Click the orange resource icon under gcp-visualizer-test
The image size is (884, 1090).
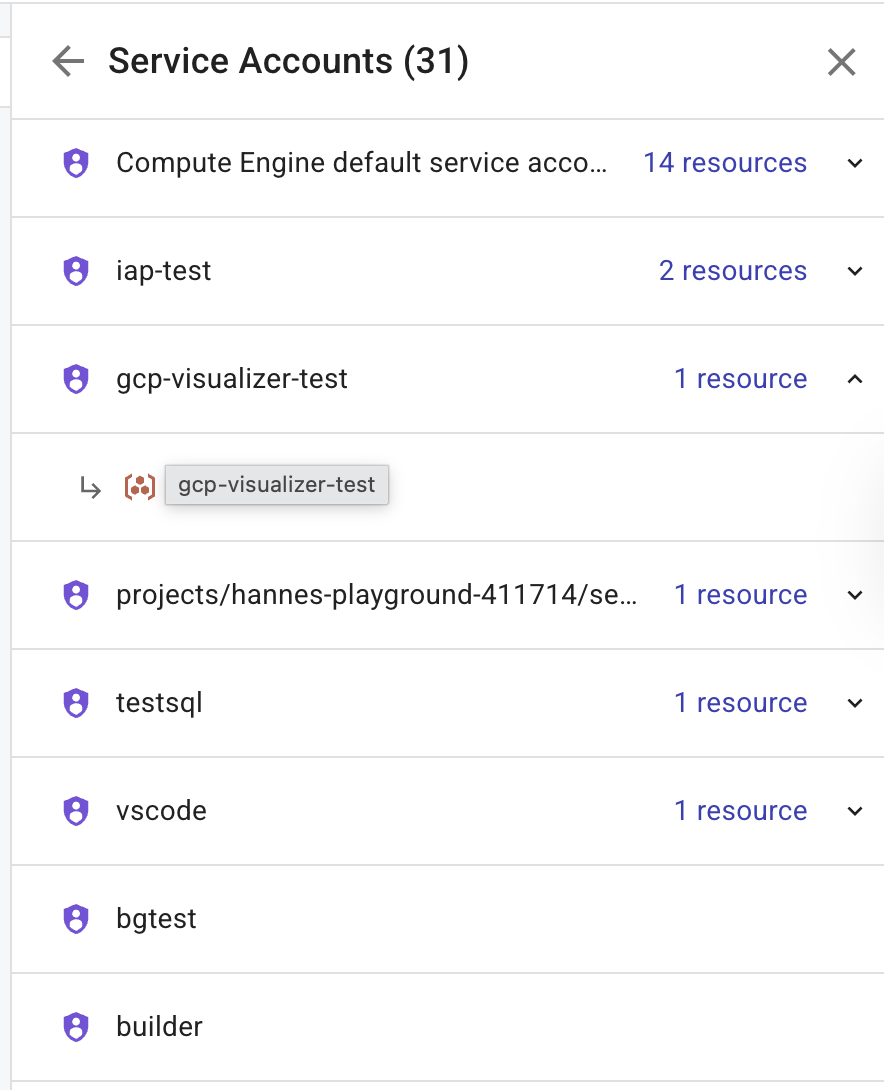[139, 487]
